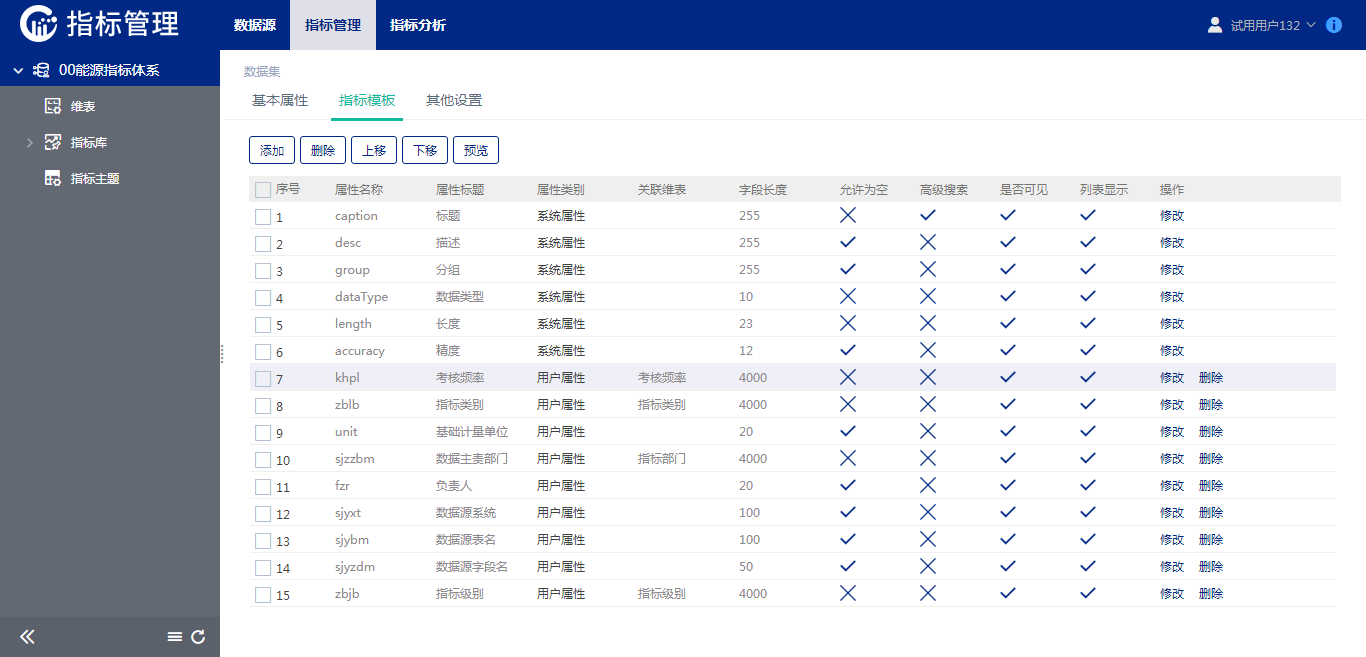1366x657 pixels.
Task: Refresh the sidebar with the reload icon
Action: pyautogui.click(x=202, y=636)
